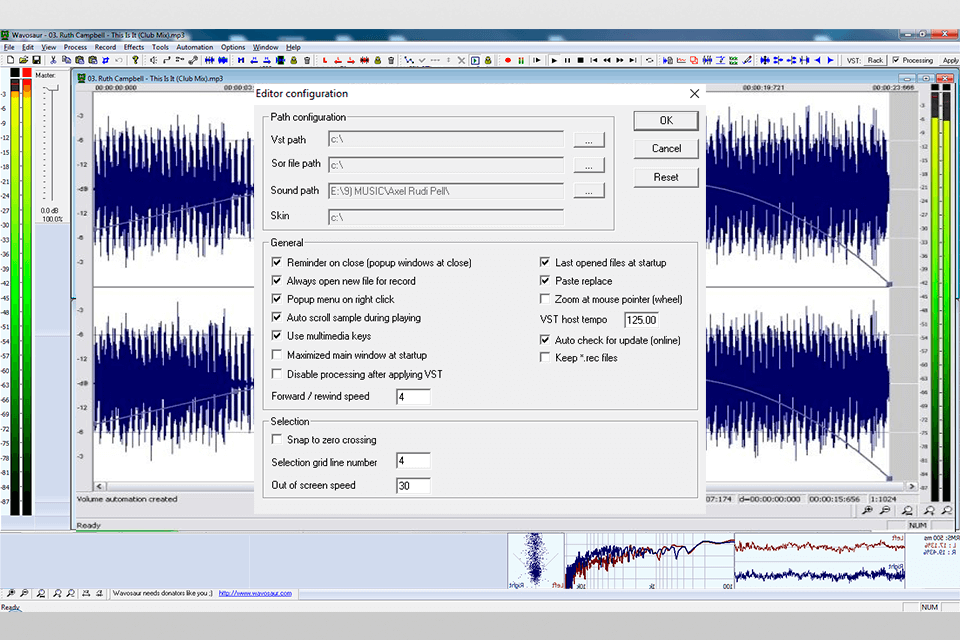Click the yellow Help question mark icon
This screenshot has width=960, height=640.
(x=135, y=60)
